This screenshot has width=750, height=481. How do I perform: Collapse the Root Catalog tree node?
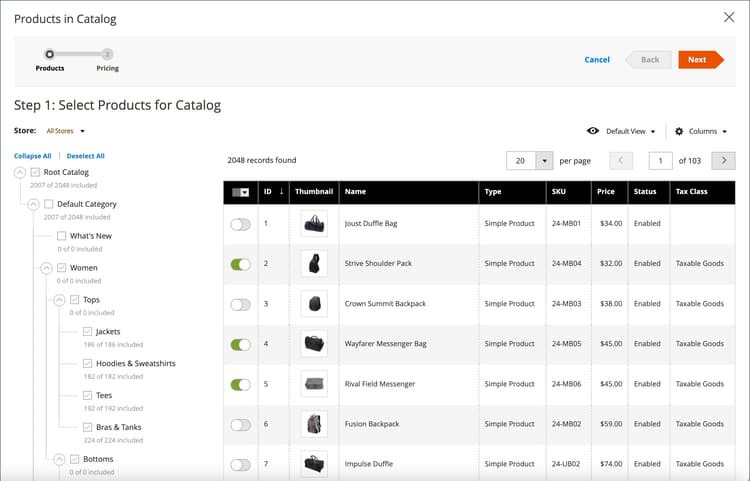pos(20,172)
